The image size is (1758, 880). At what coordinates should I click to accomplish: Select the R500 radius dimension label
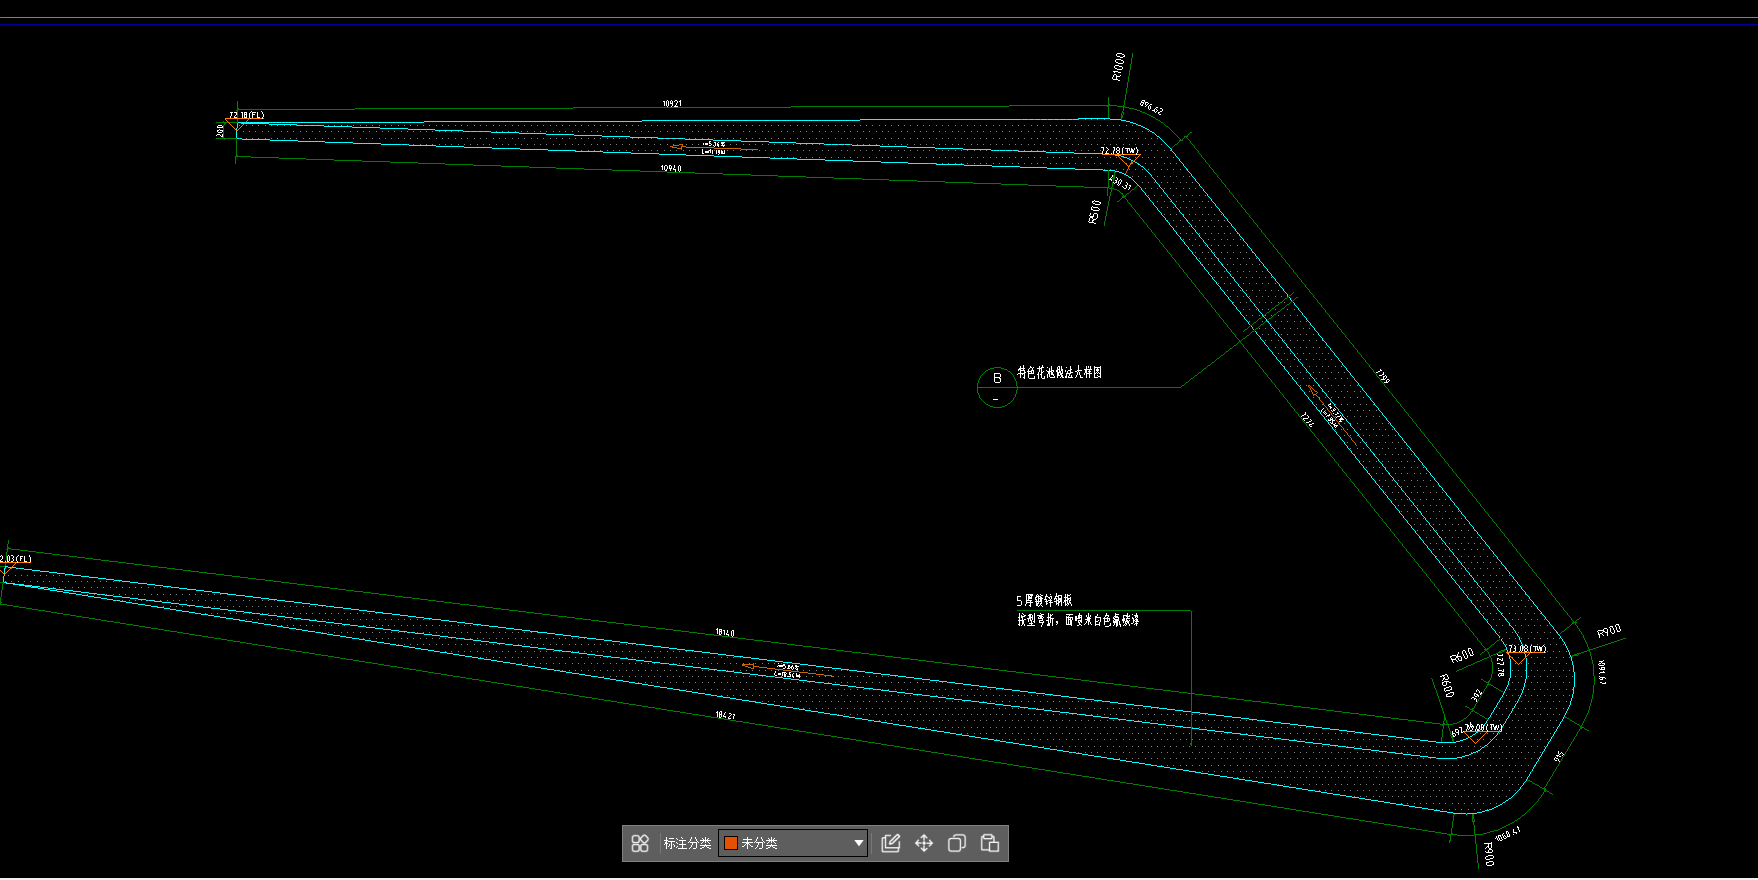tap(1095, 212)
